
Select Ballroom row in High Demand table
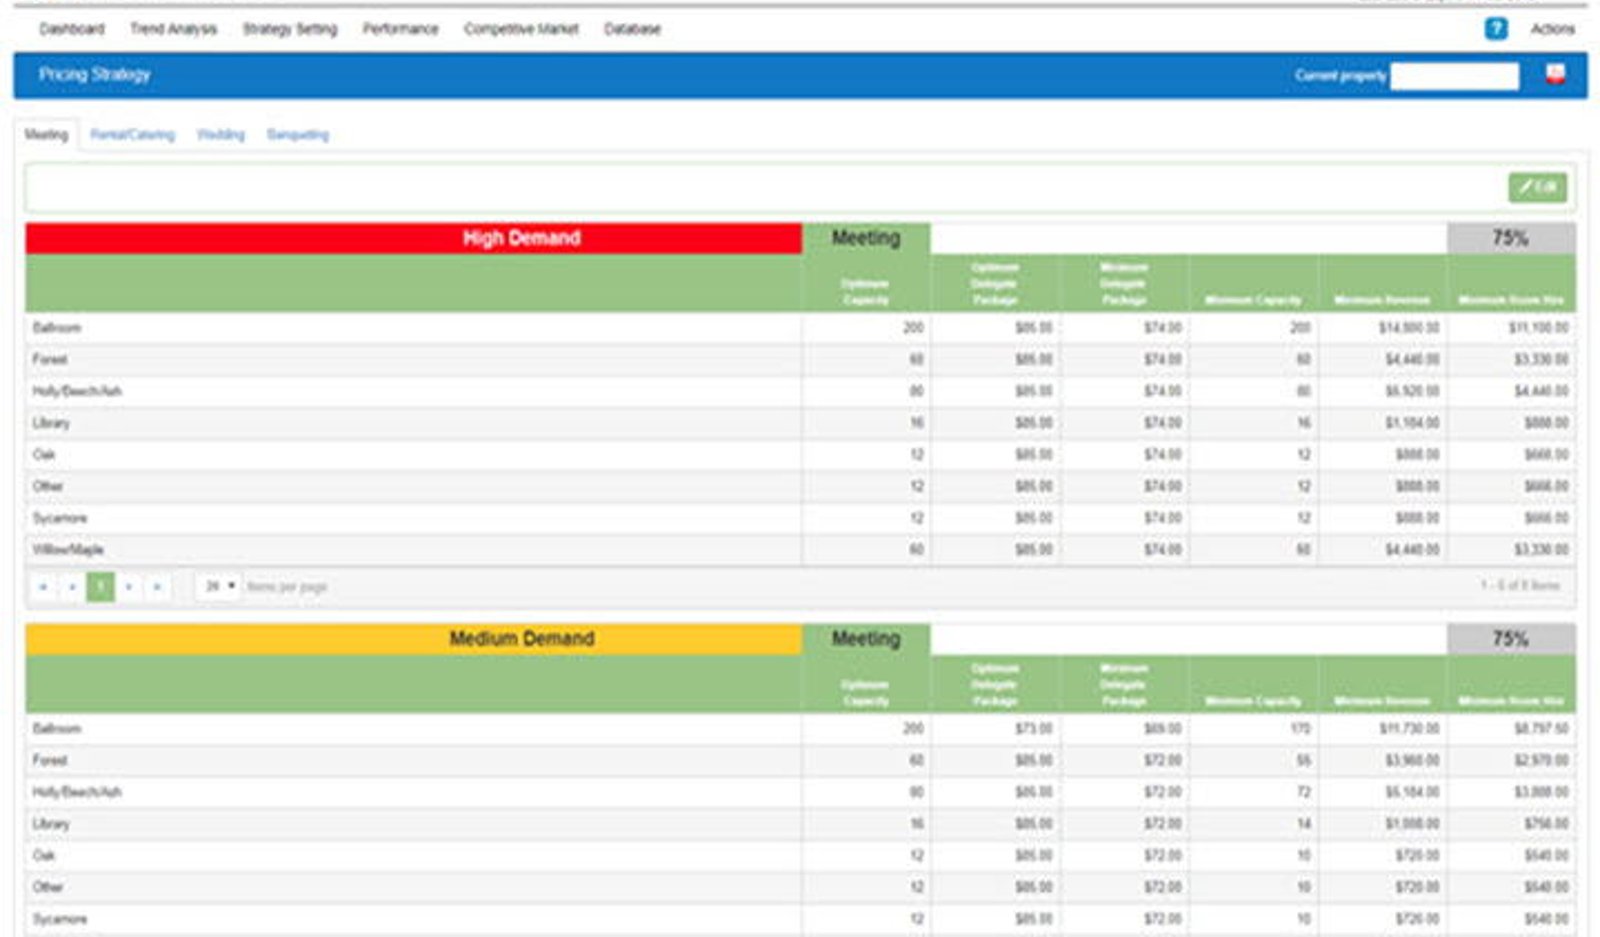[x=800, y=328]
